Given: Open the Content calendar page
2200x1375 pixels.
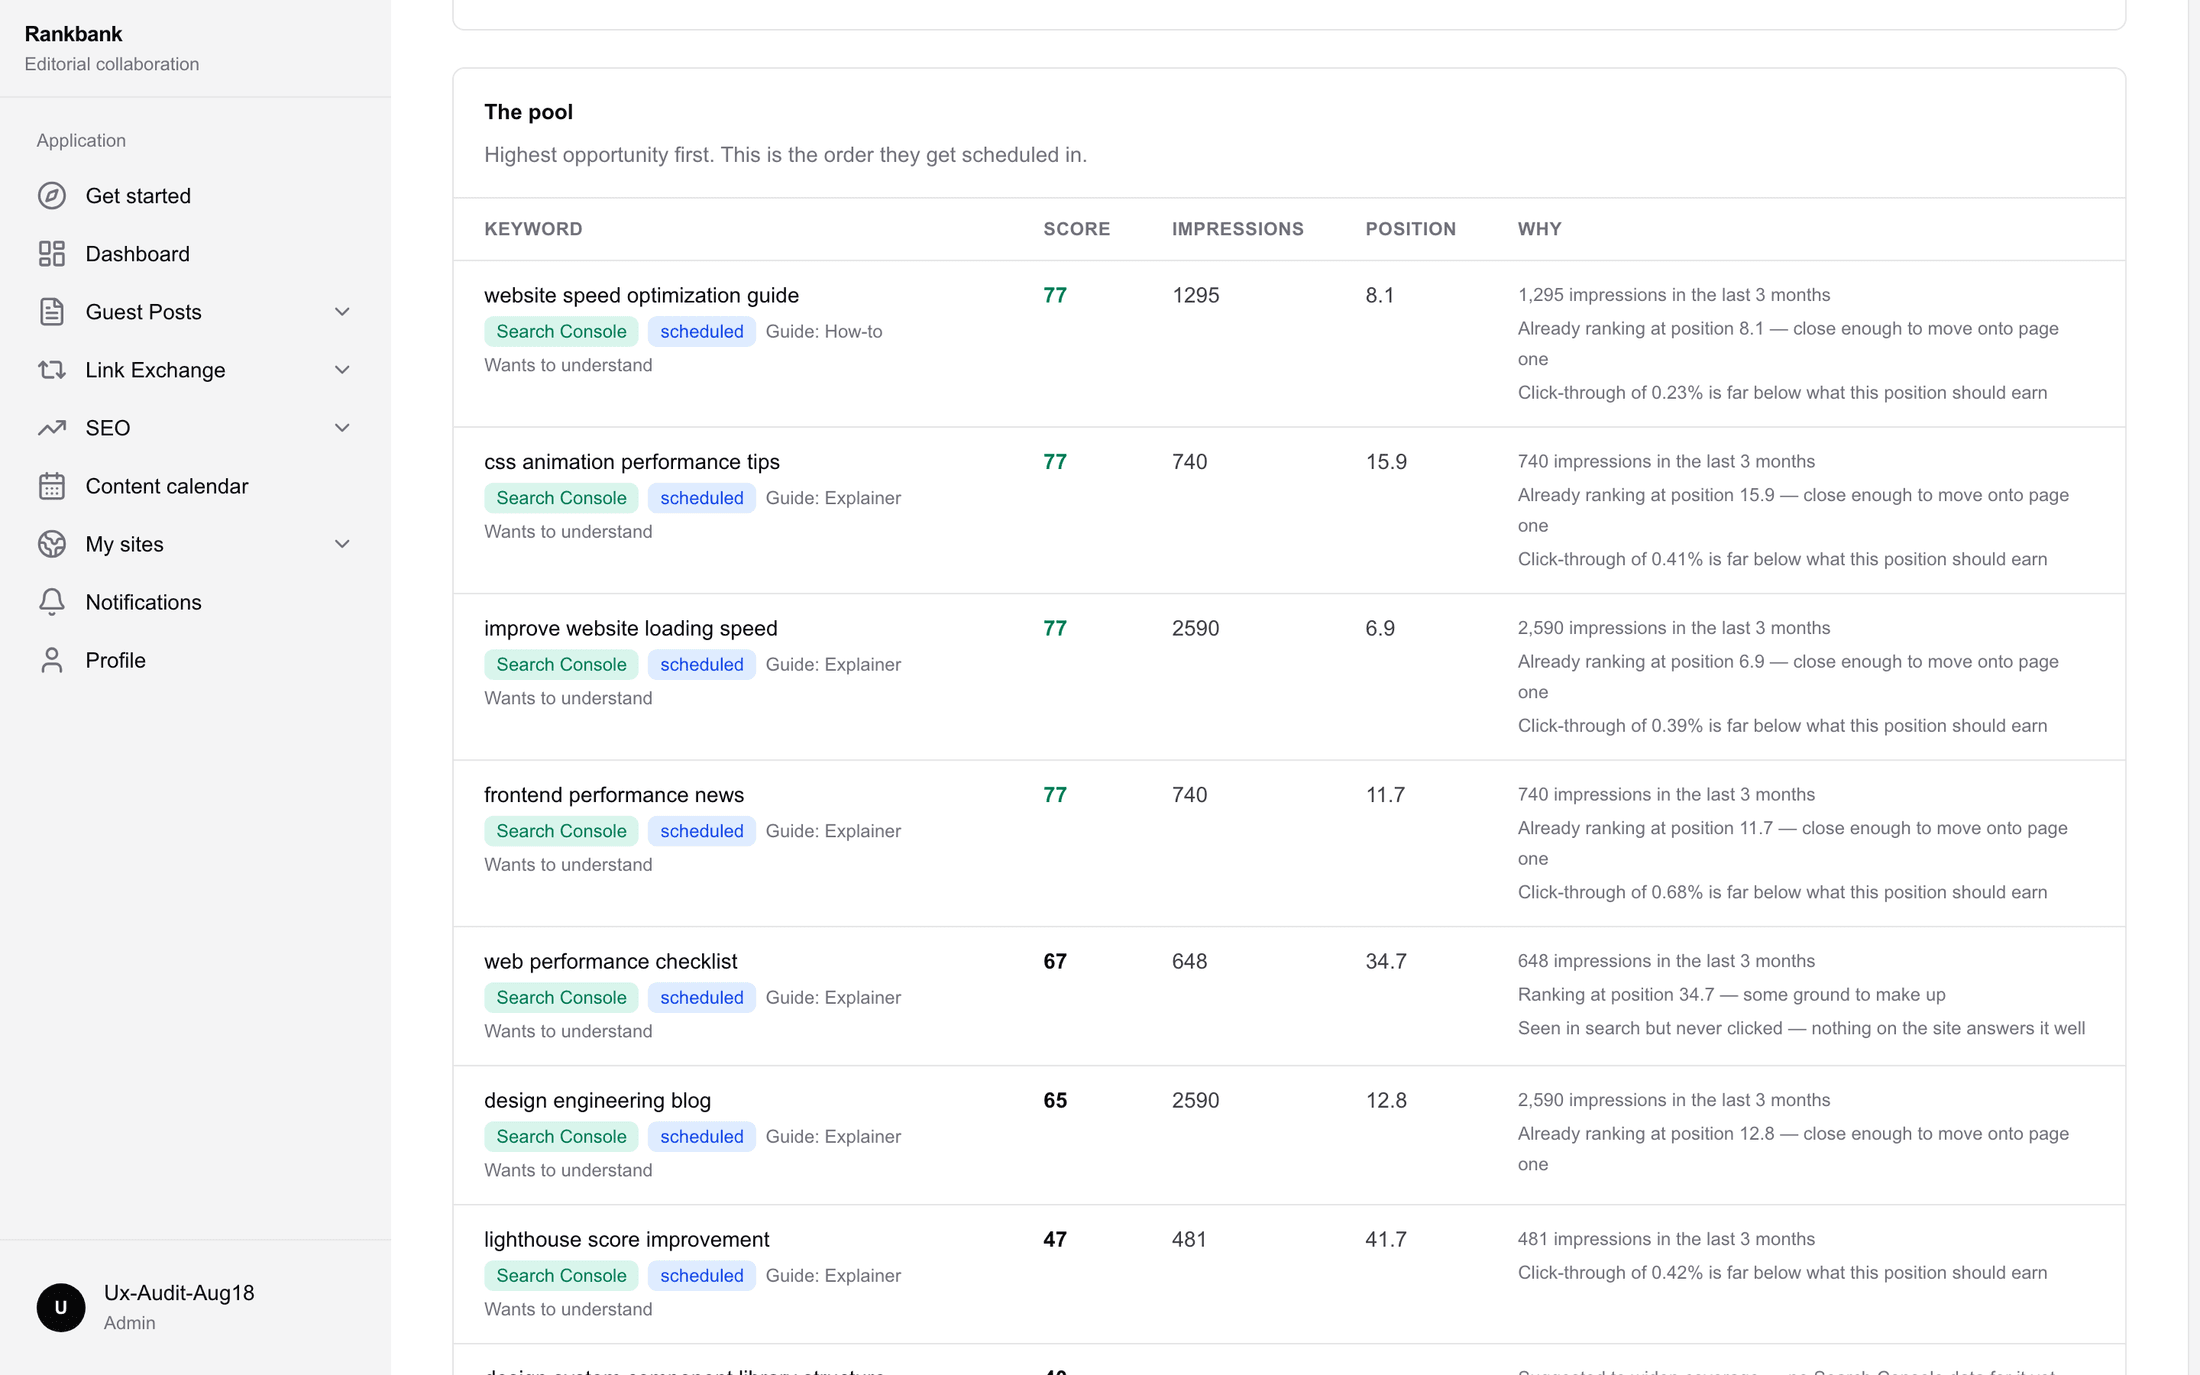Looking at the screenshot, I should click(195, 486).
